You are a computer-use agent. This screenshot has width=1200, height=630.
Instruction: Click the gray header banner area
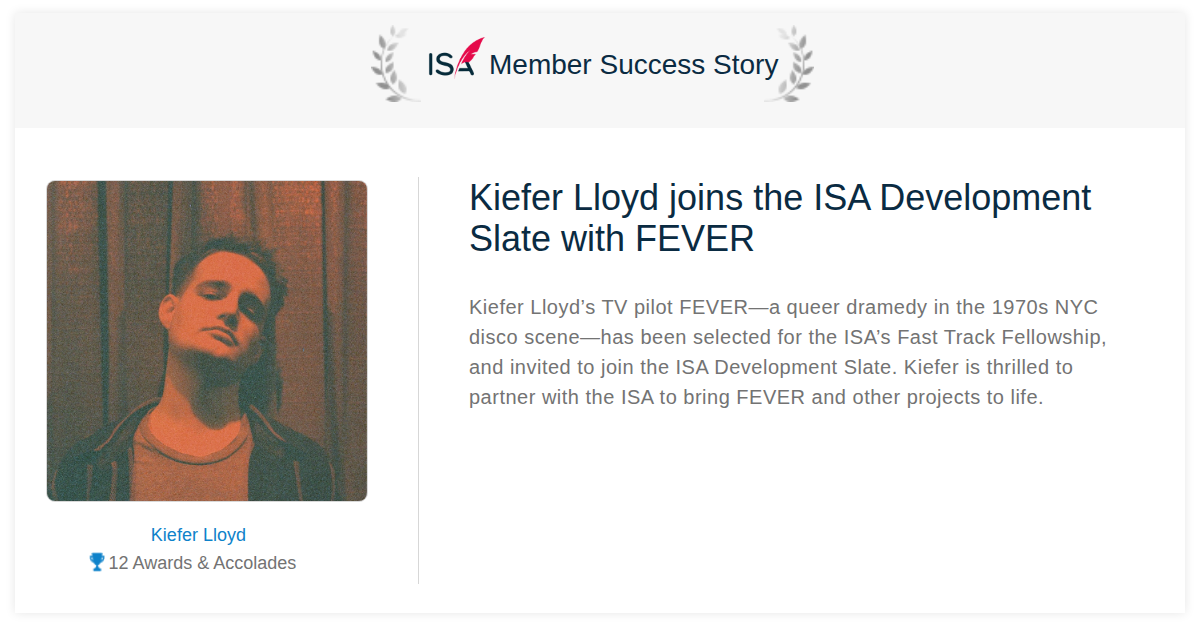(x=600, y=70)
